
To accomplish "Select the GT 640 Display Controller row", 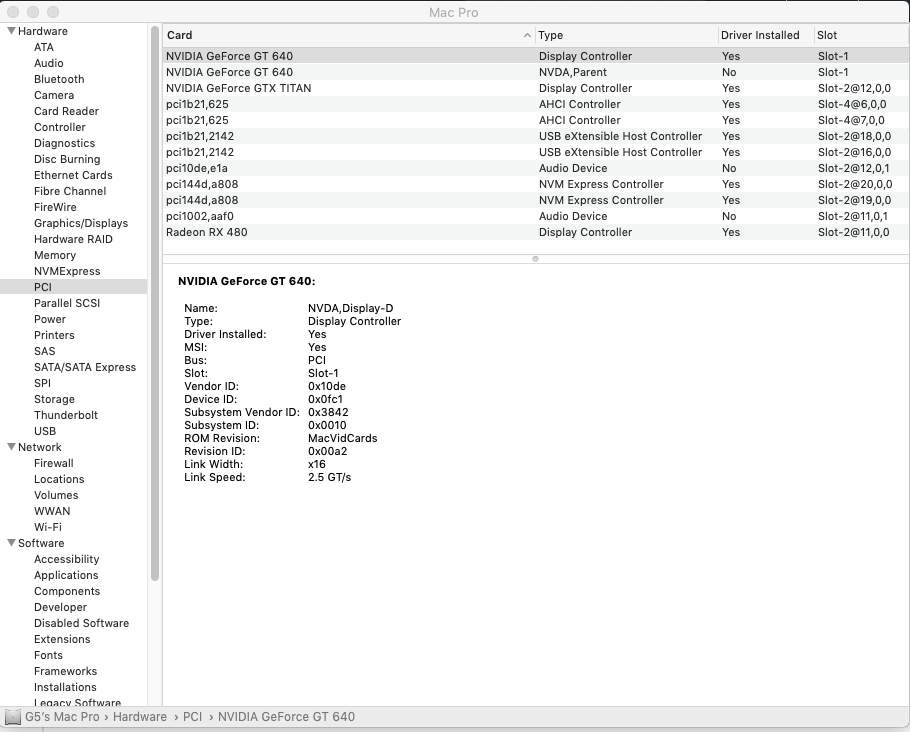I will [536, 56].
